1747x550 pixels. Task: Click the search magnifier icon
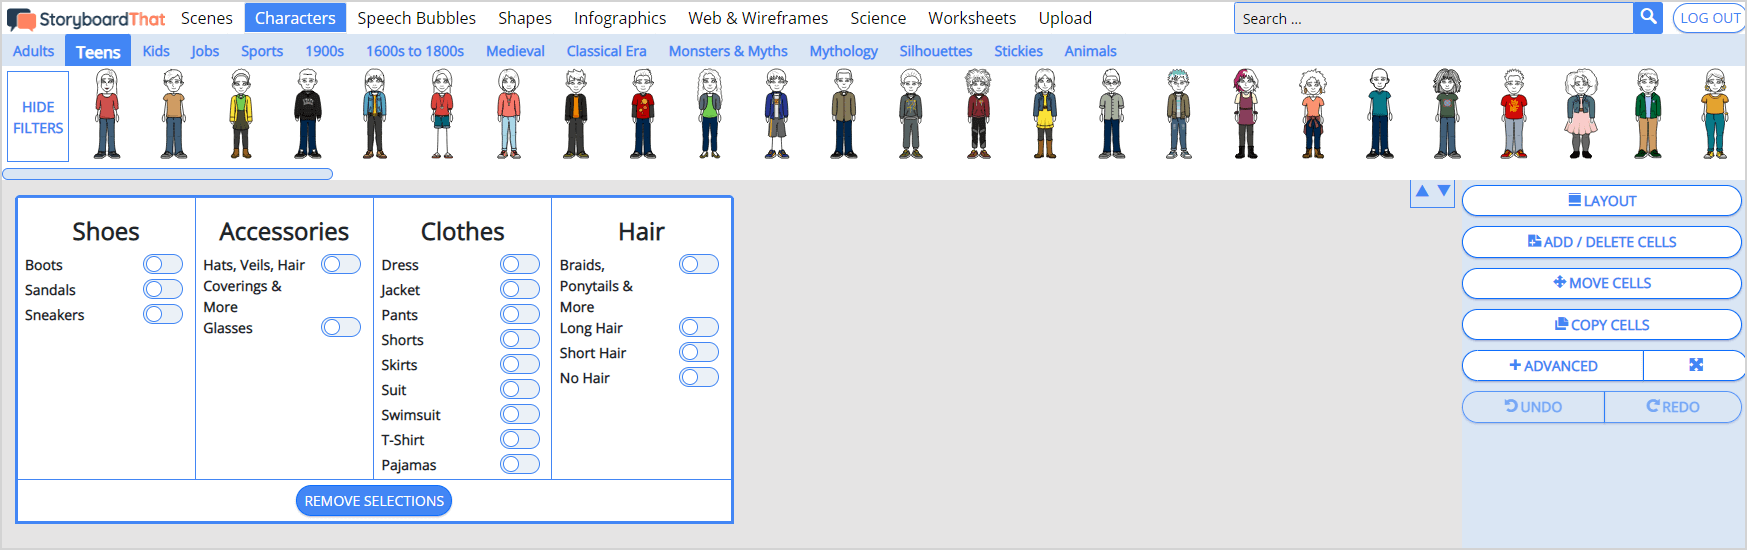pyautogui.click(x=1648, y=17)
